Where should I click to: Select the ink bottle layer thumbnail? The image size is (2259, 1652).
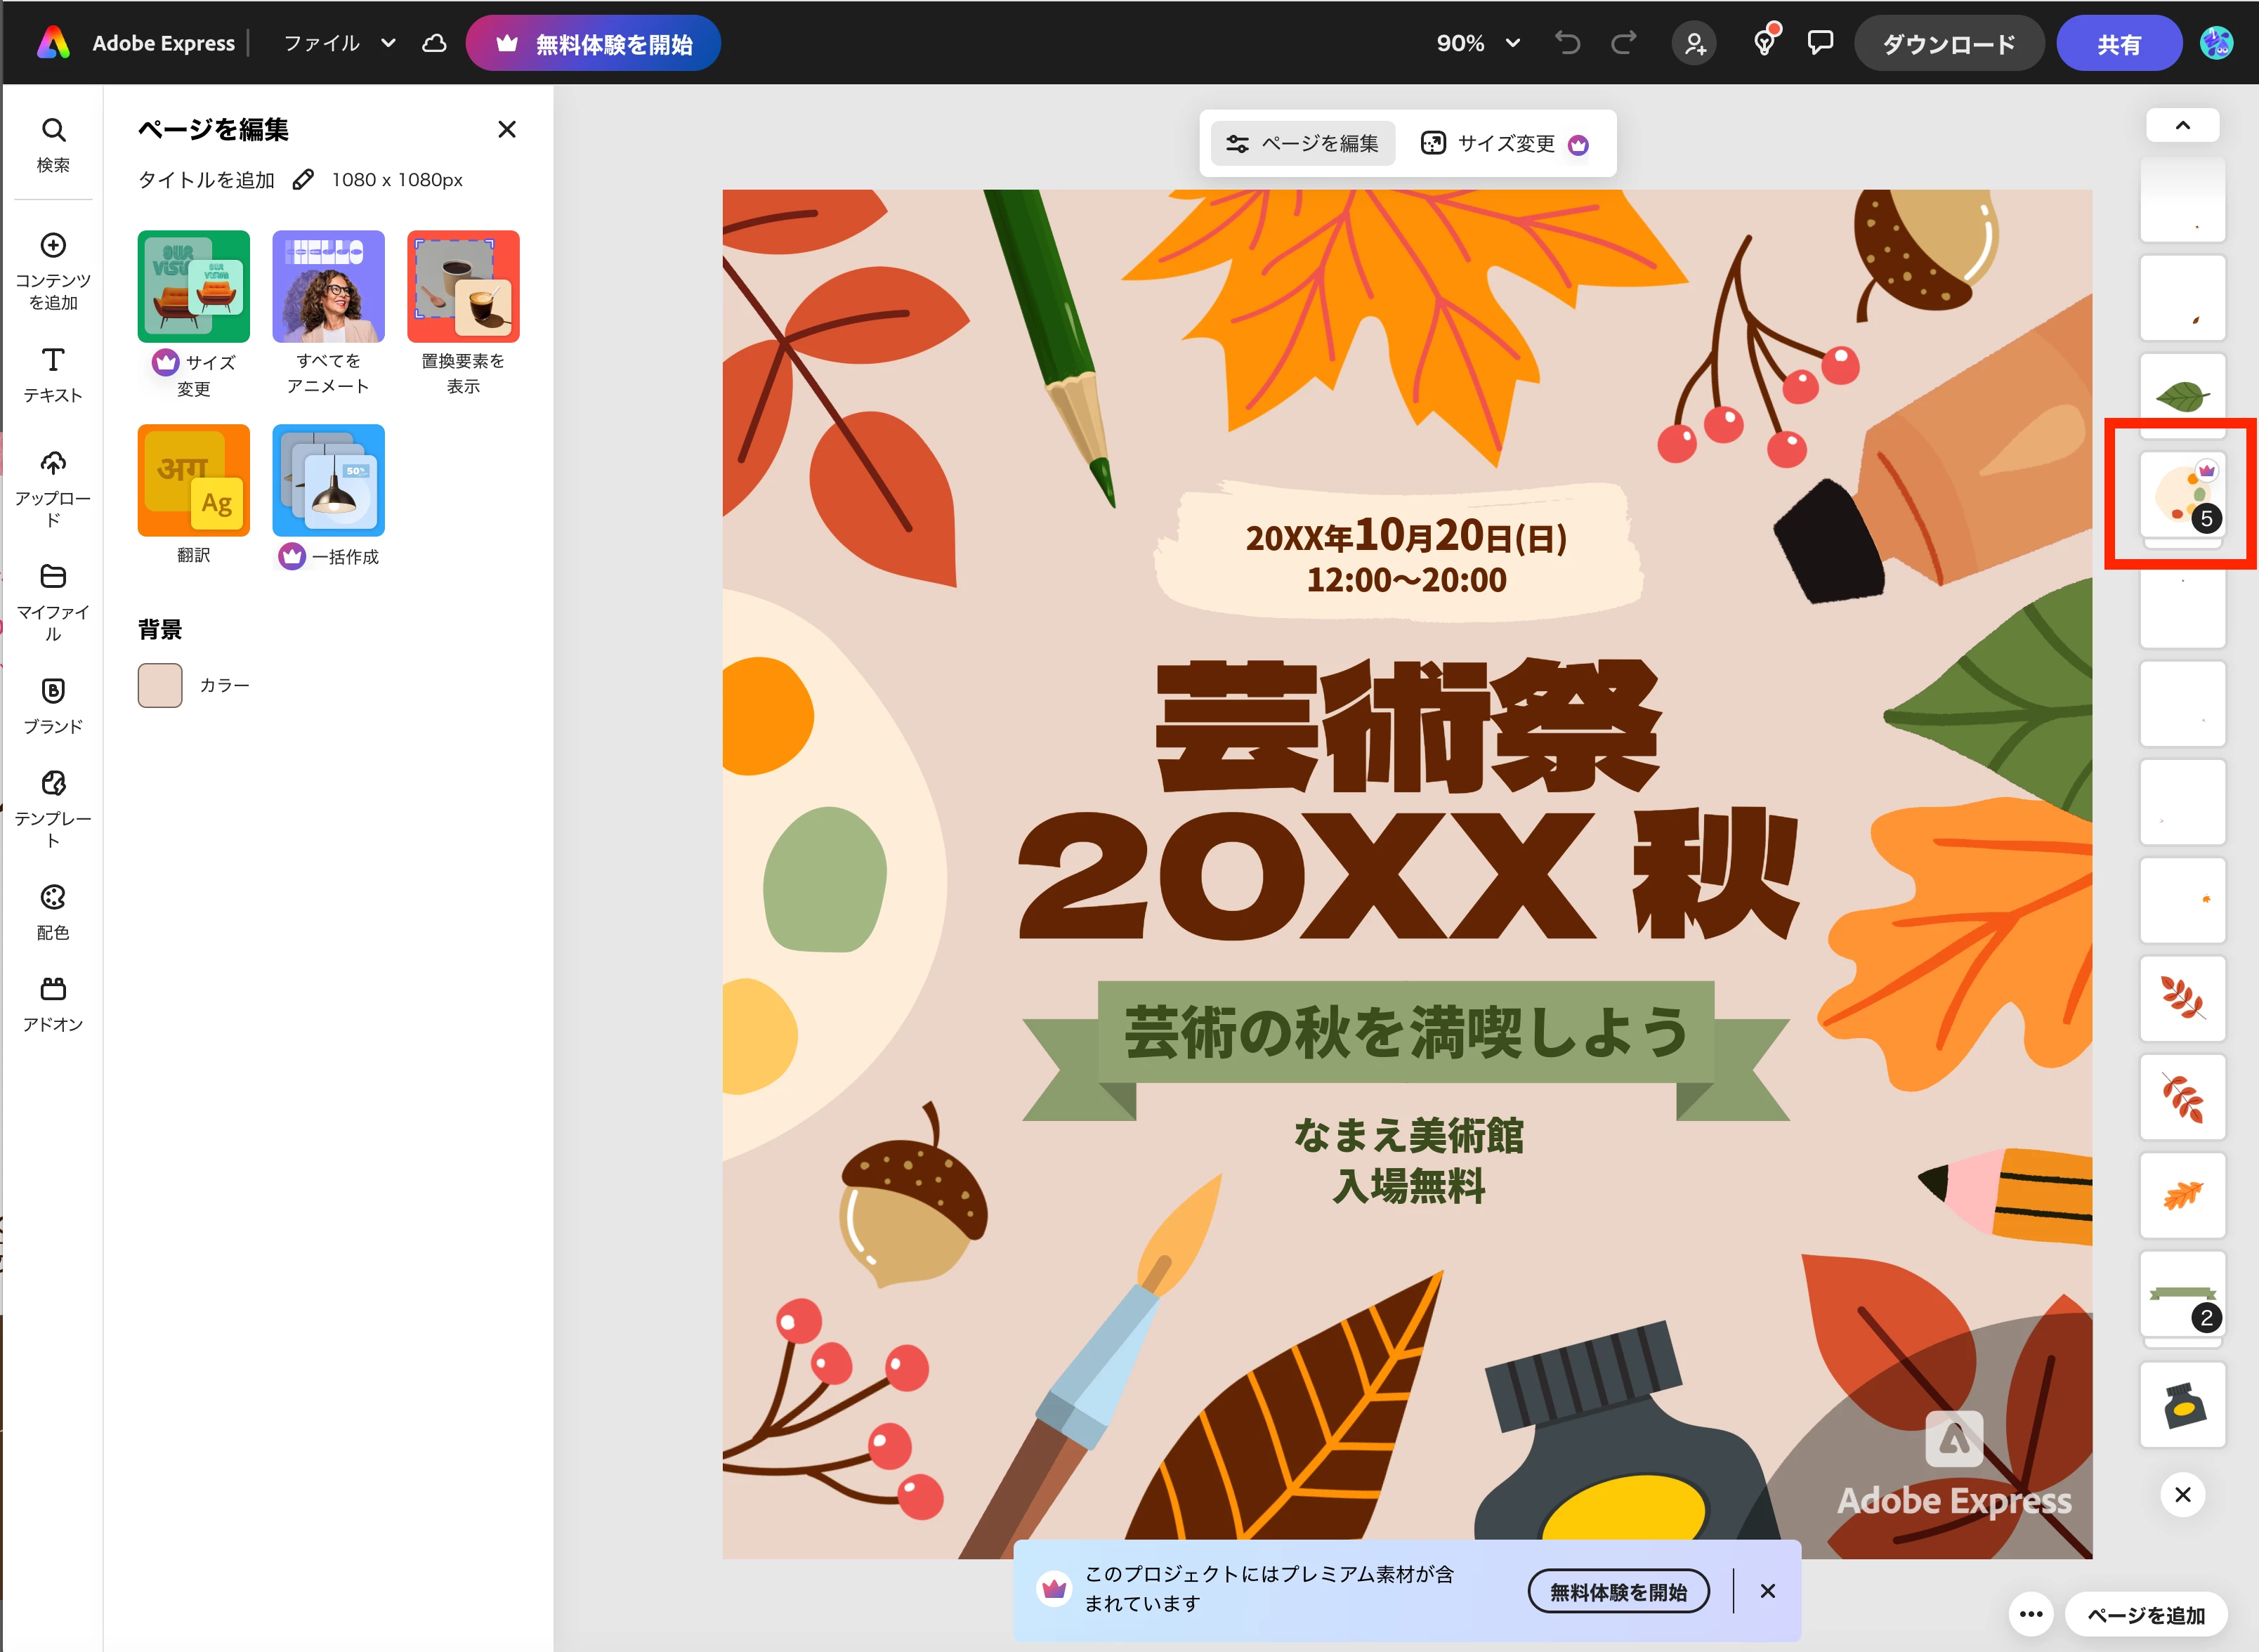(2182, 1405)
